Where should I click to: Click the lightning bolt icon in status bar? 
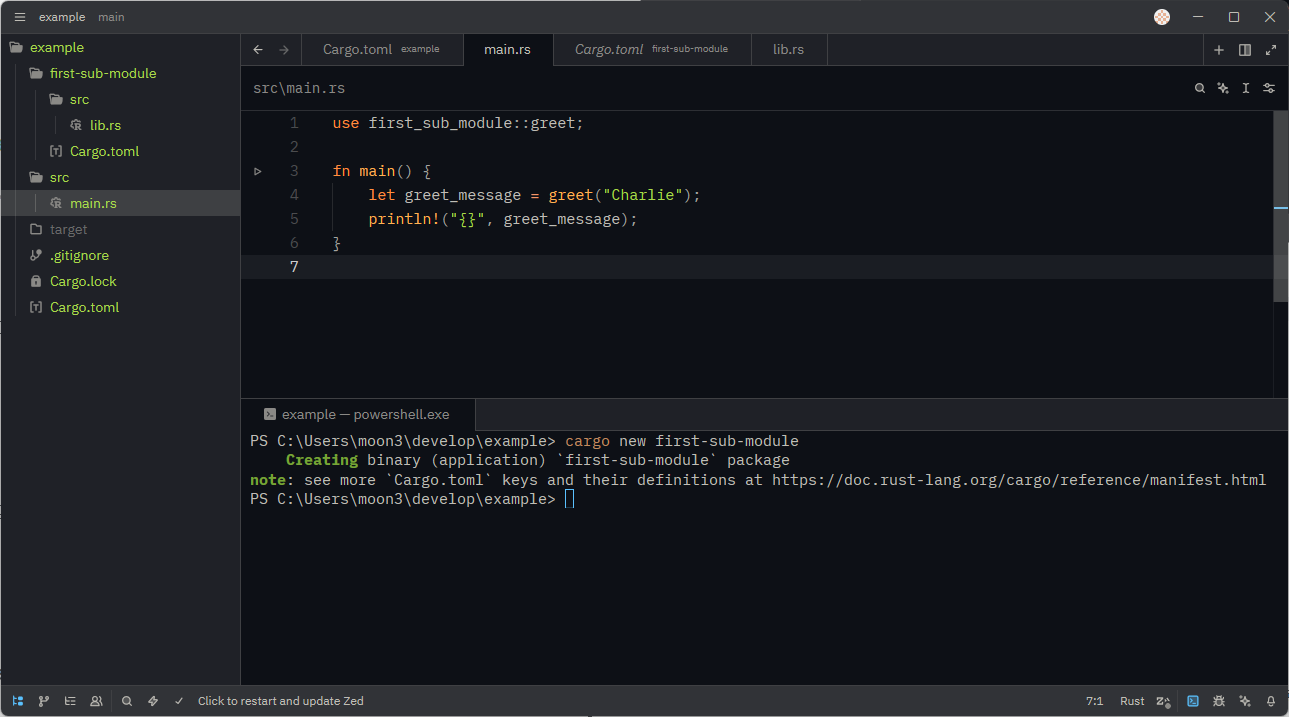pyautogui.click(x=153, y=701)
